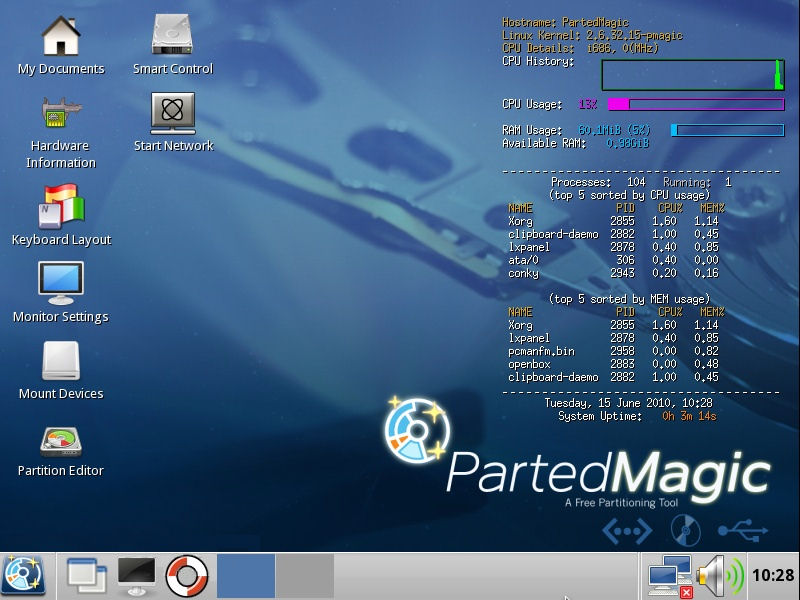Open the terminal monitor icon in taskbar
800x600 pixels.
(x=136, y=576)
